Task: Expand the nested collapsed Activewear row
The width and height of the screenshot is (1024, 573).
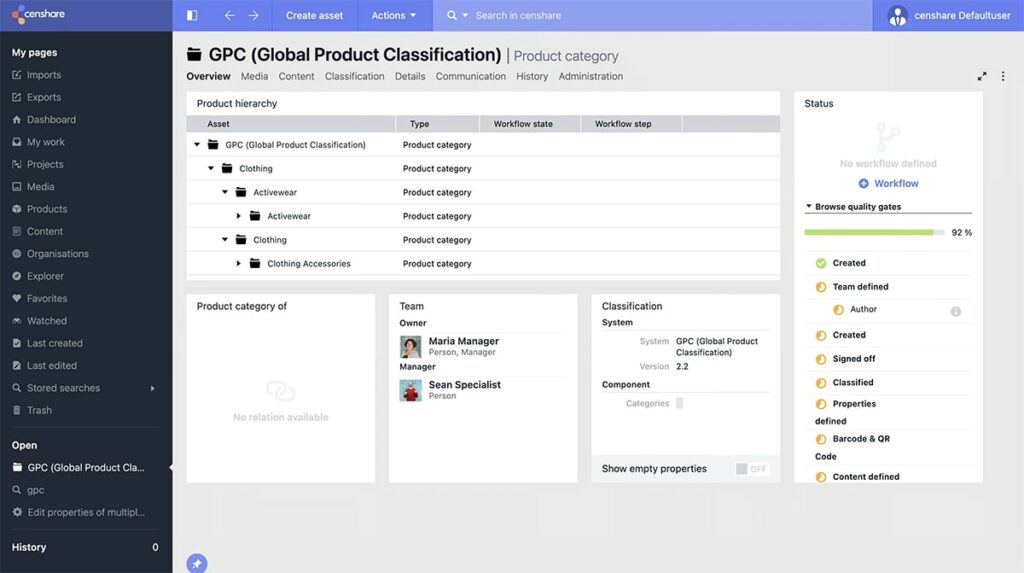Action: [238, 216]
